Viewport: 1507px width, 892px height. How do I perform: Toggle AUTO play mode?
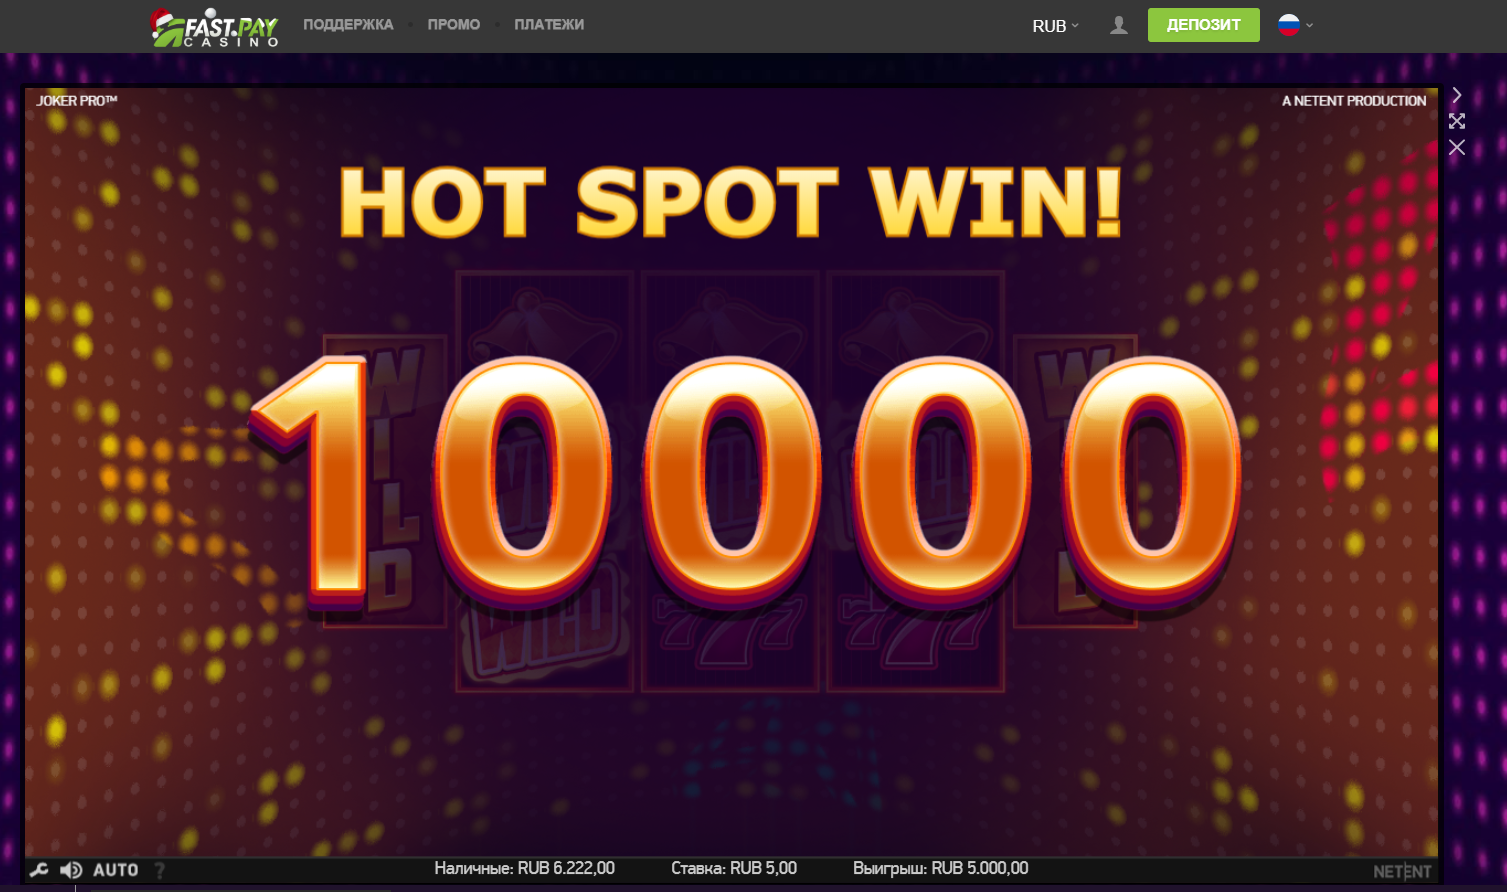pyautogui.click(x=116, y=870)
